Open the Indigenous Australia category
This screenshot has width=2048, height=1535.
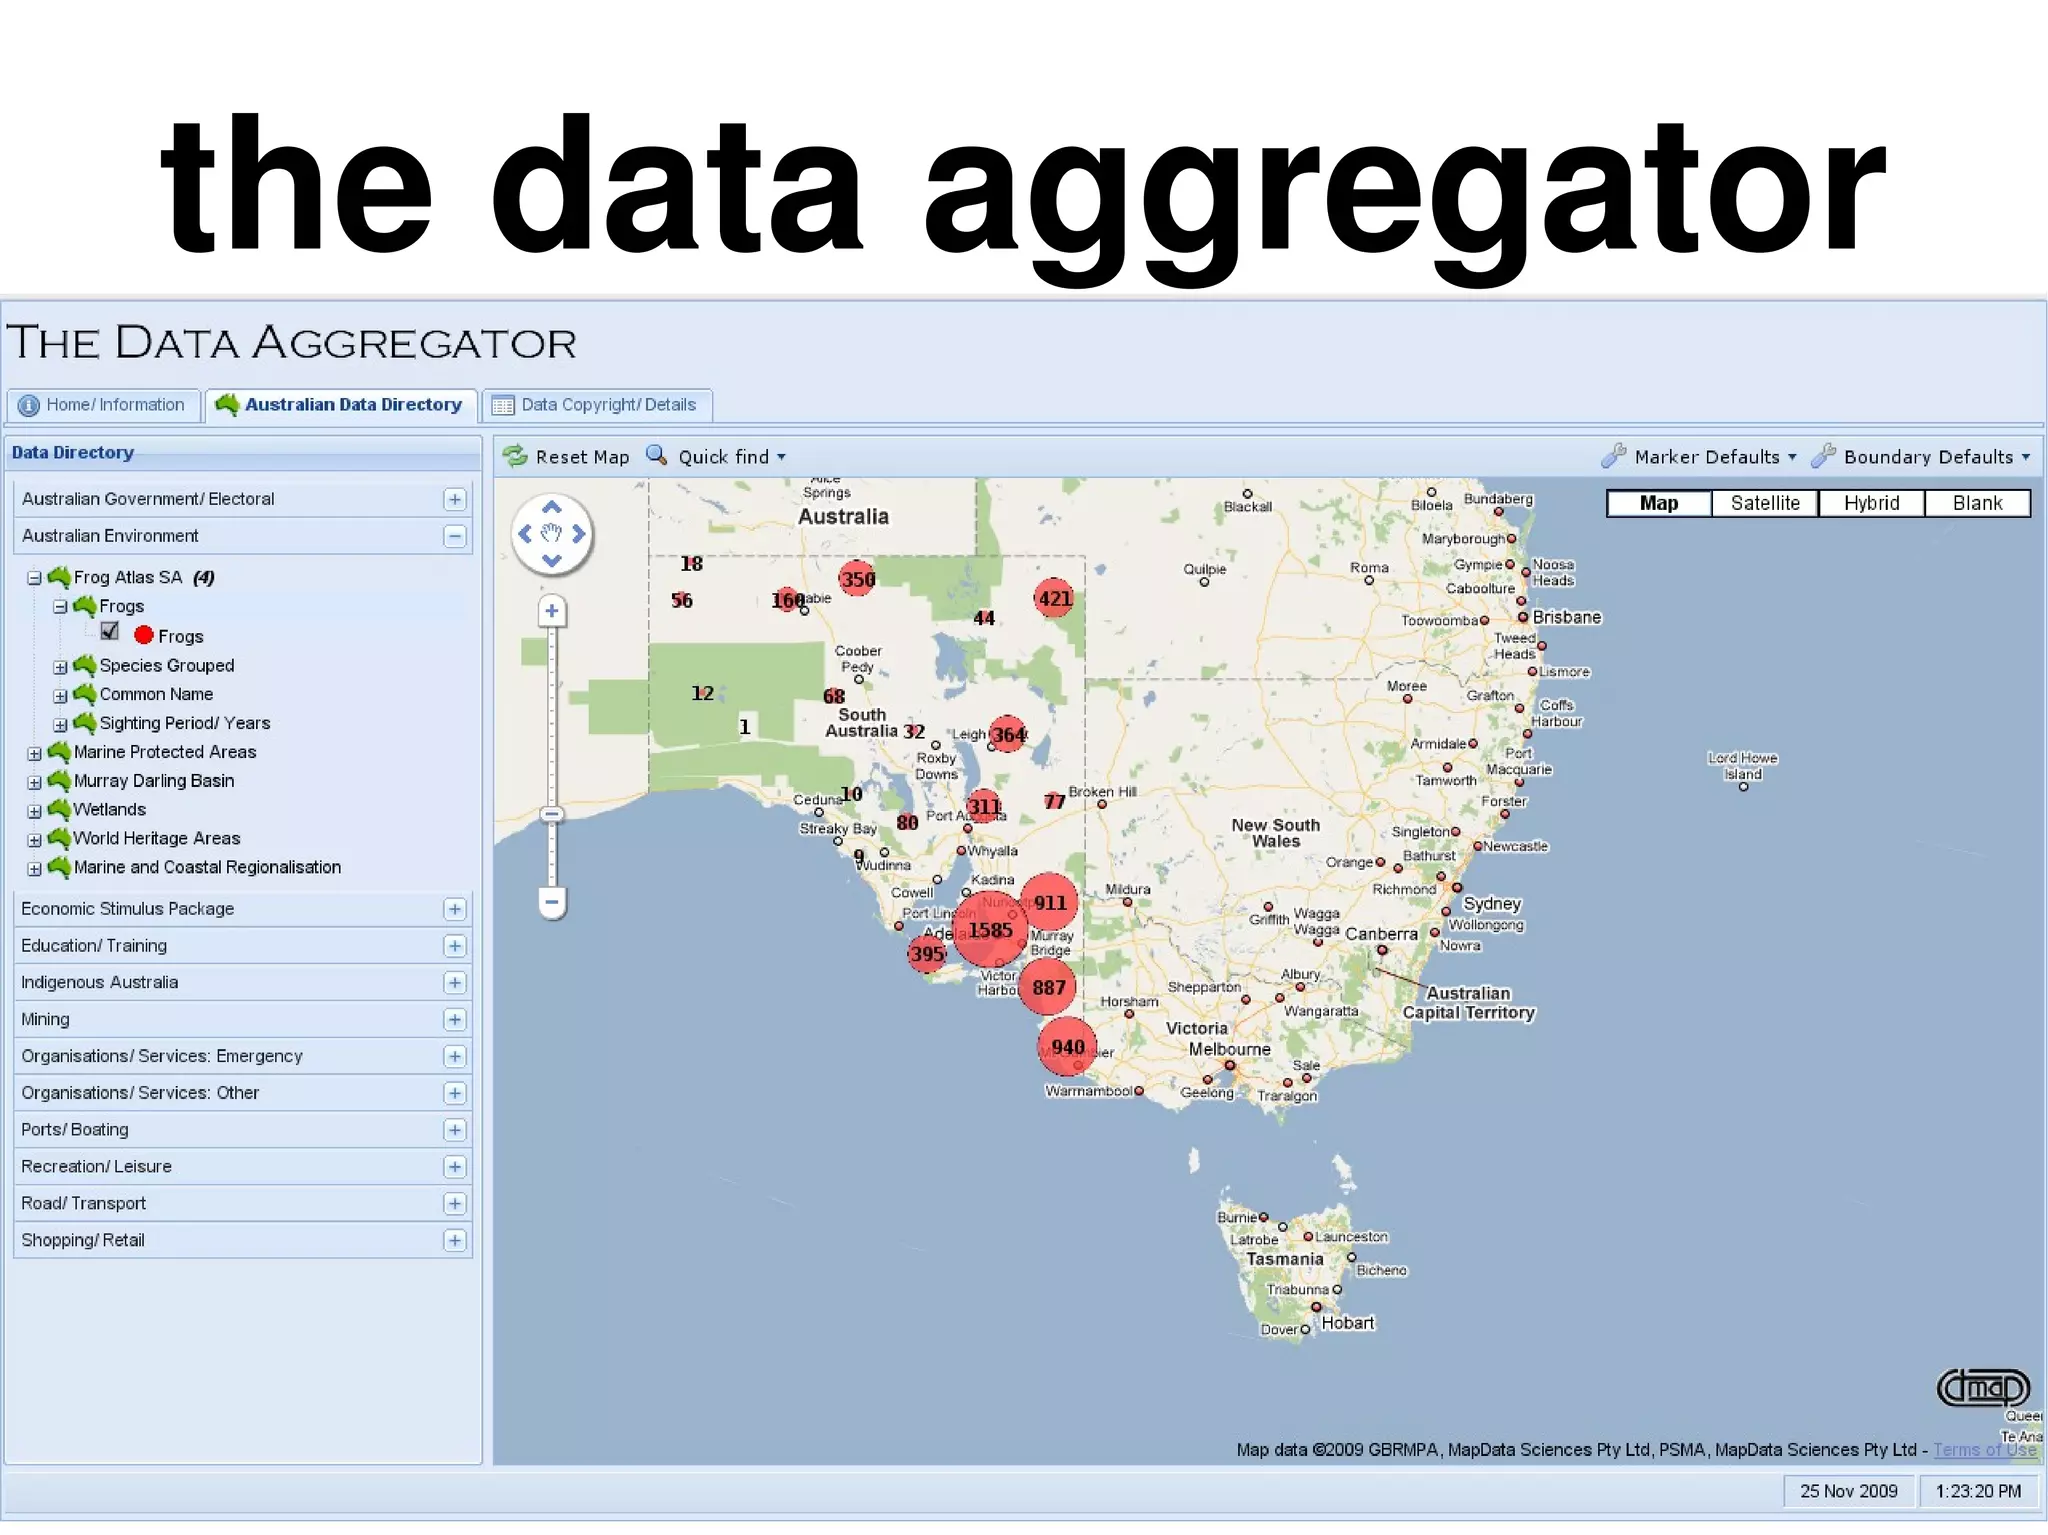(x=243, y=983)
